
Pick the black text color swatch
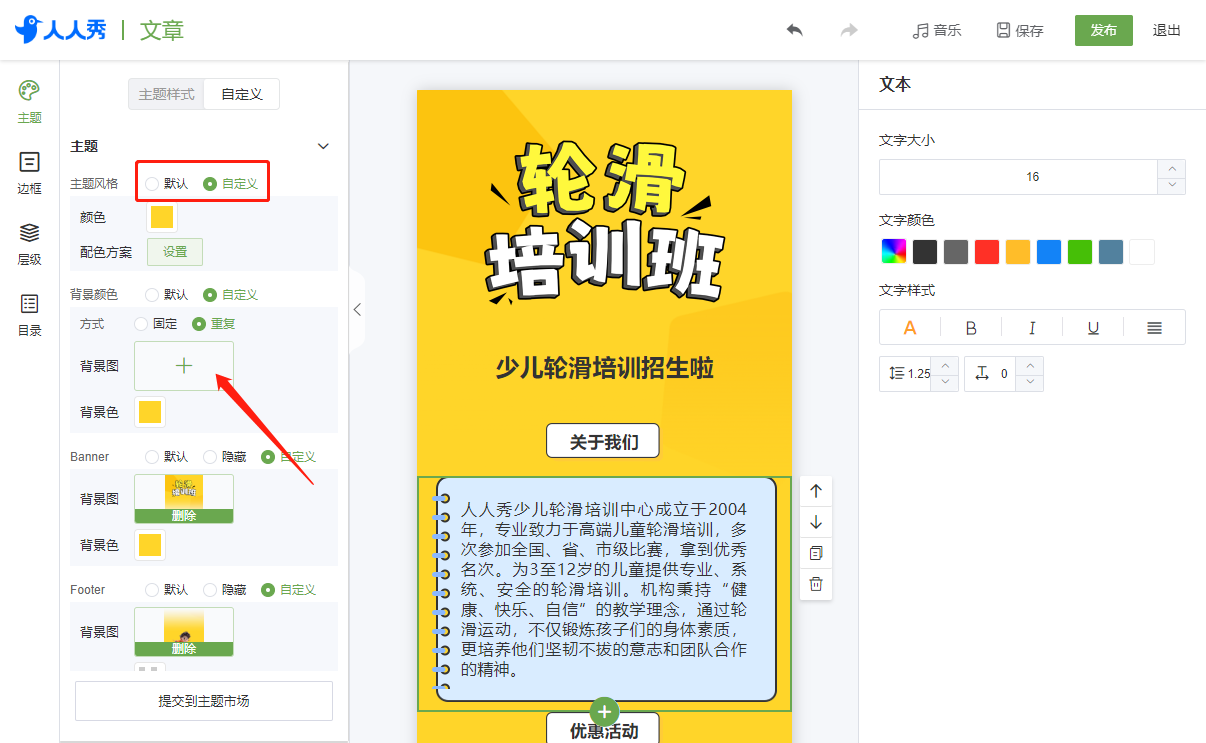tap(925, 252)
